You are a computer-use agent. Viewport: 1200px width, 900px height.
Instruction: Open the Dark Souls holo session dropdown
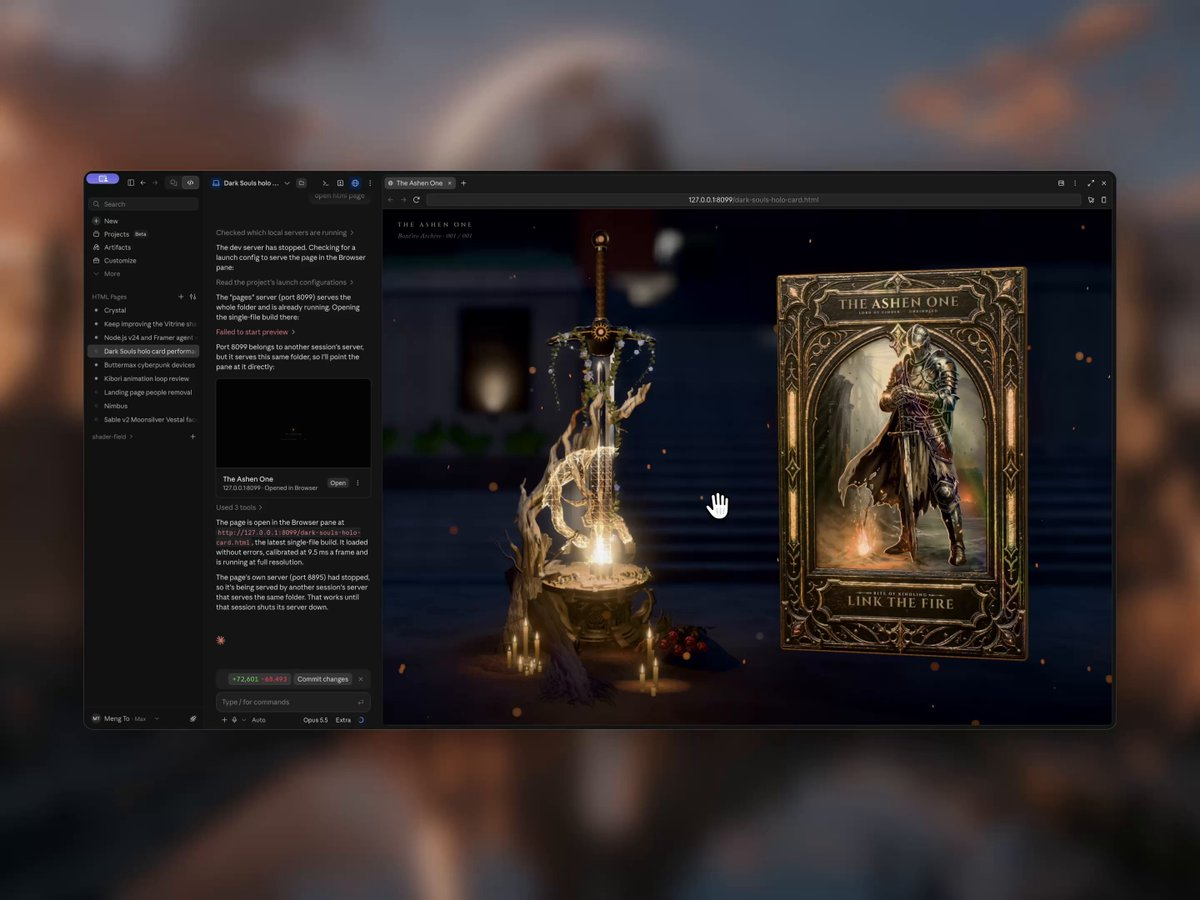coord(287,183)
